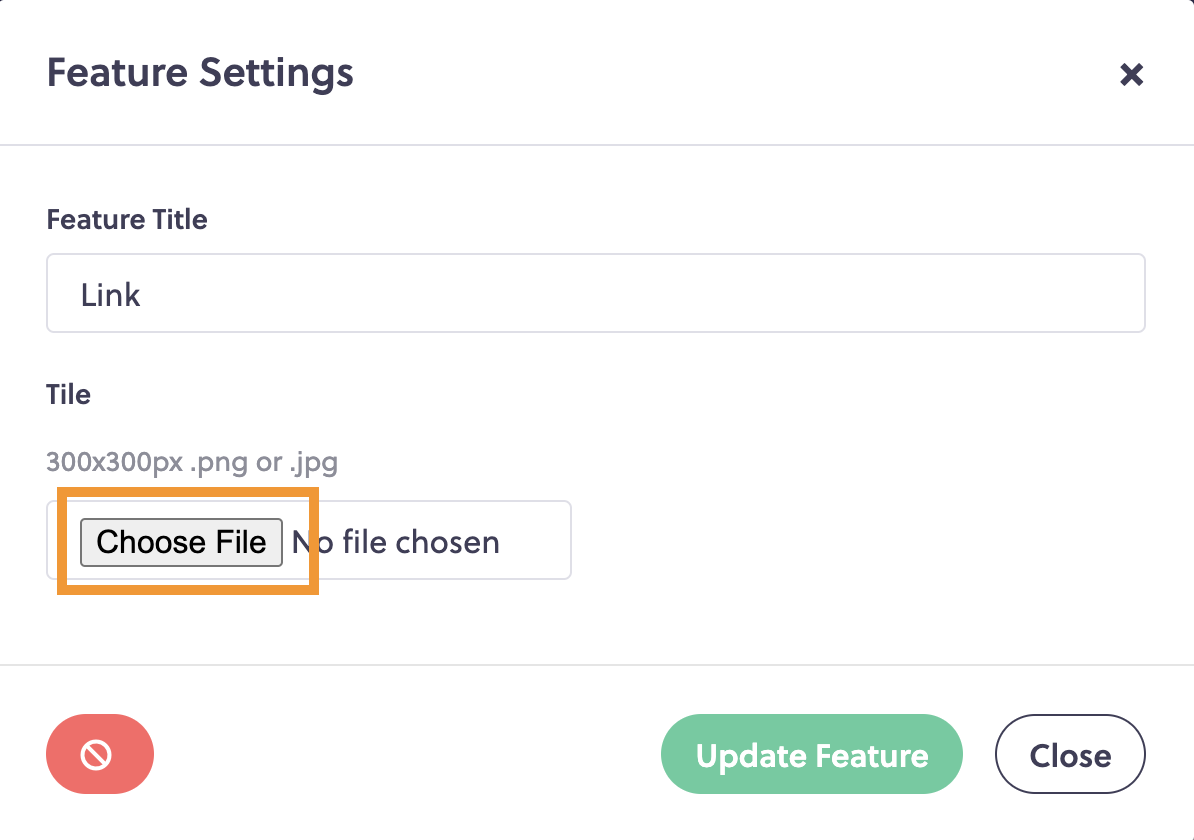
Task: Click the empty area right of 'Link'
Action: 640,293
